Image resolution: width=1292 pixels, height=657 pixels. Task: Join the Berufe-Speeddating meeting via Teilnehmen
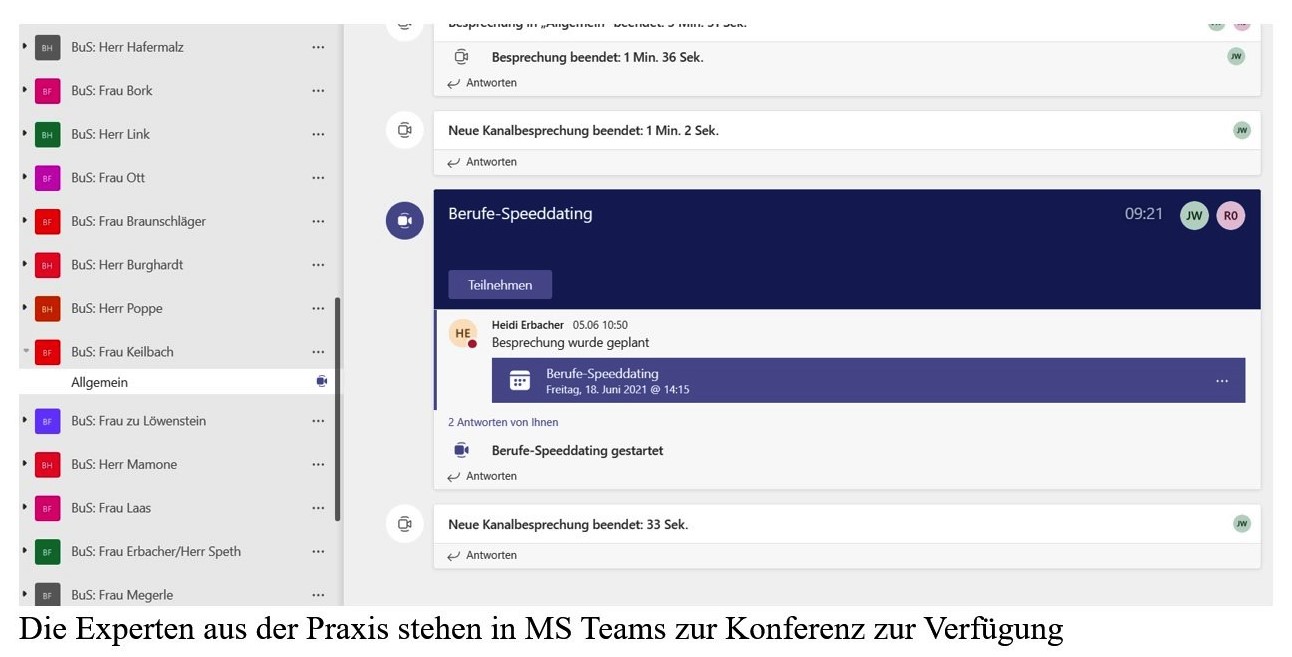pyautogui.click(x=500, y=285)
